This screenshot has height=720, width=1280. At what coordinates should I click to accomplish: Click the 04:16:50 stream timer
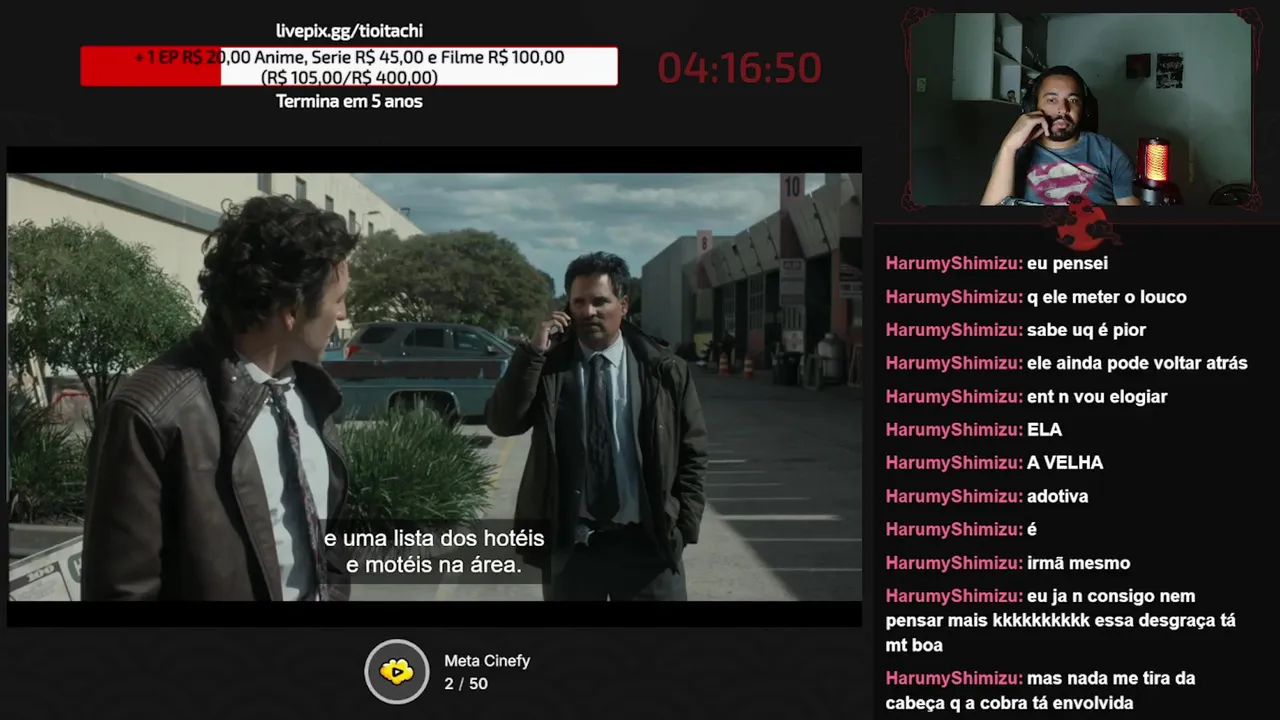tap(739, 68)
